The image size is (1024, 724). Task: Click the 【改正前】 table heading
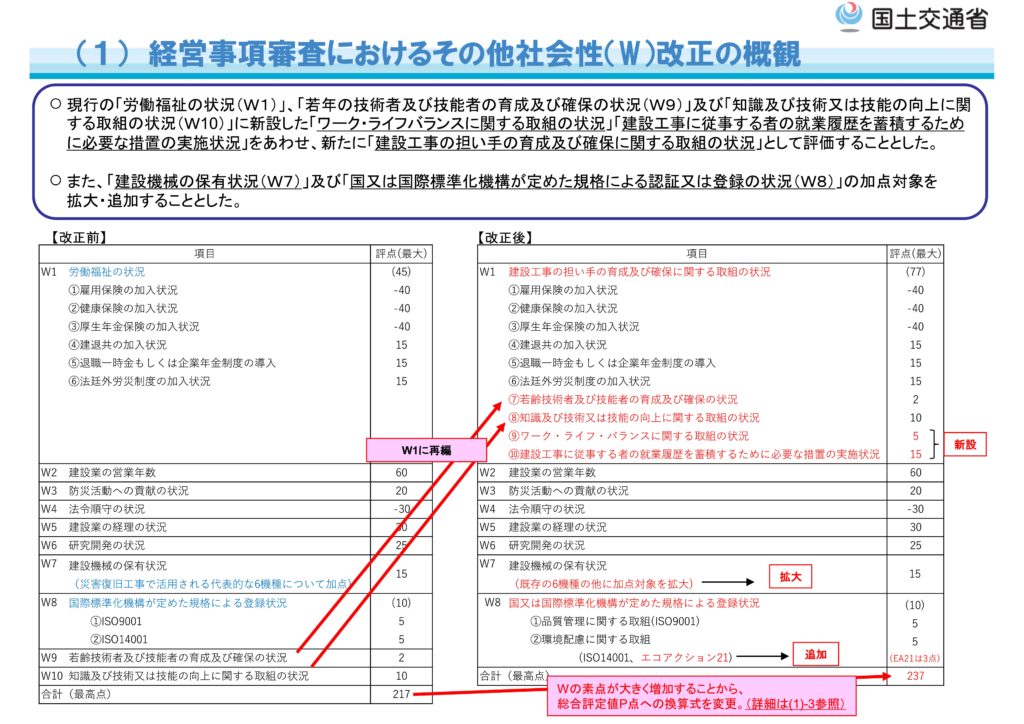point(77,237)
